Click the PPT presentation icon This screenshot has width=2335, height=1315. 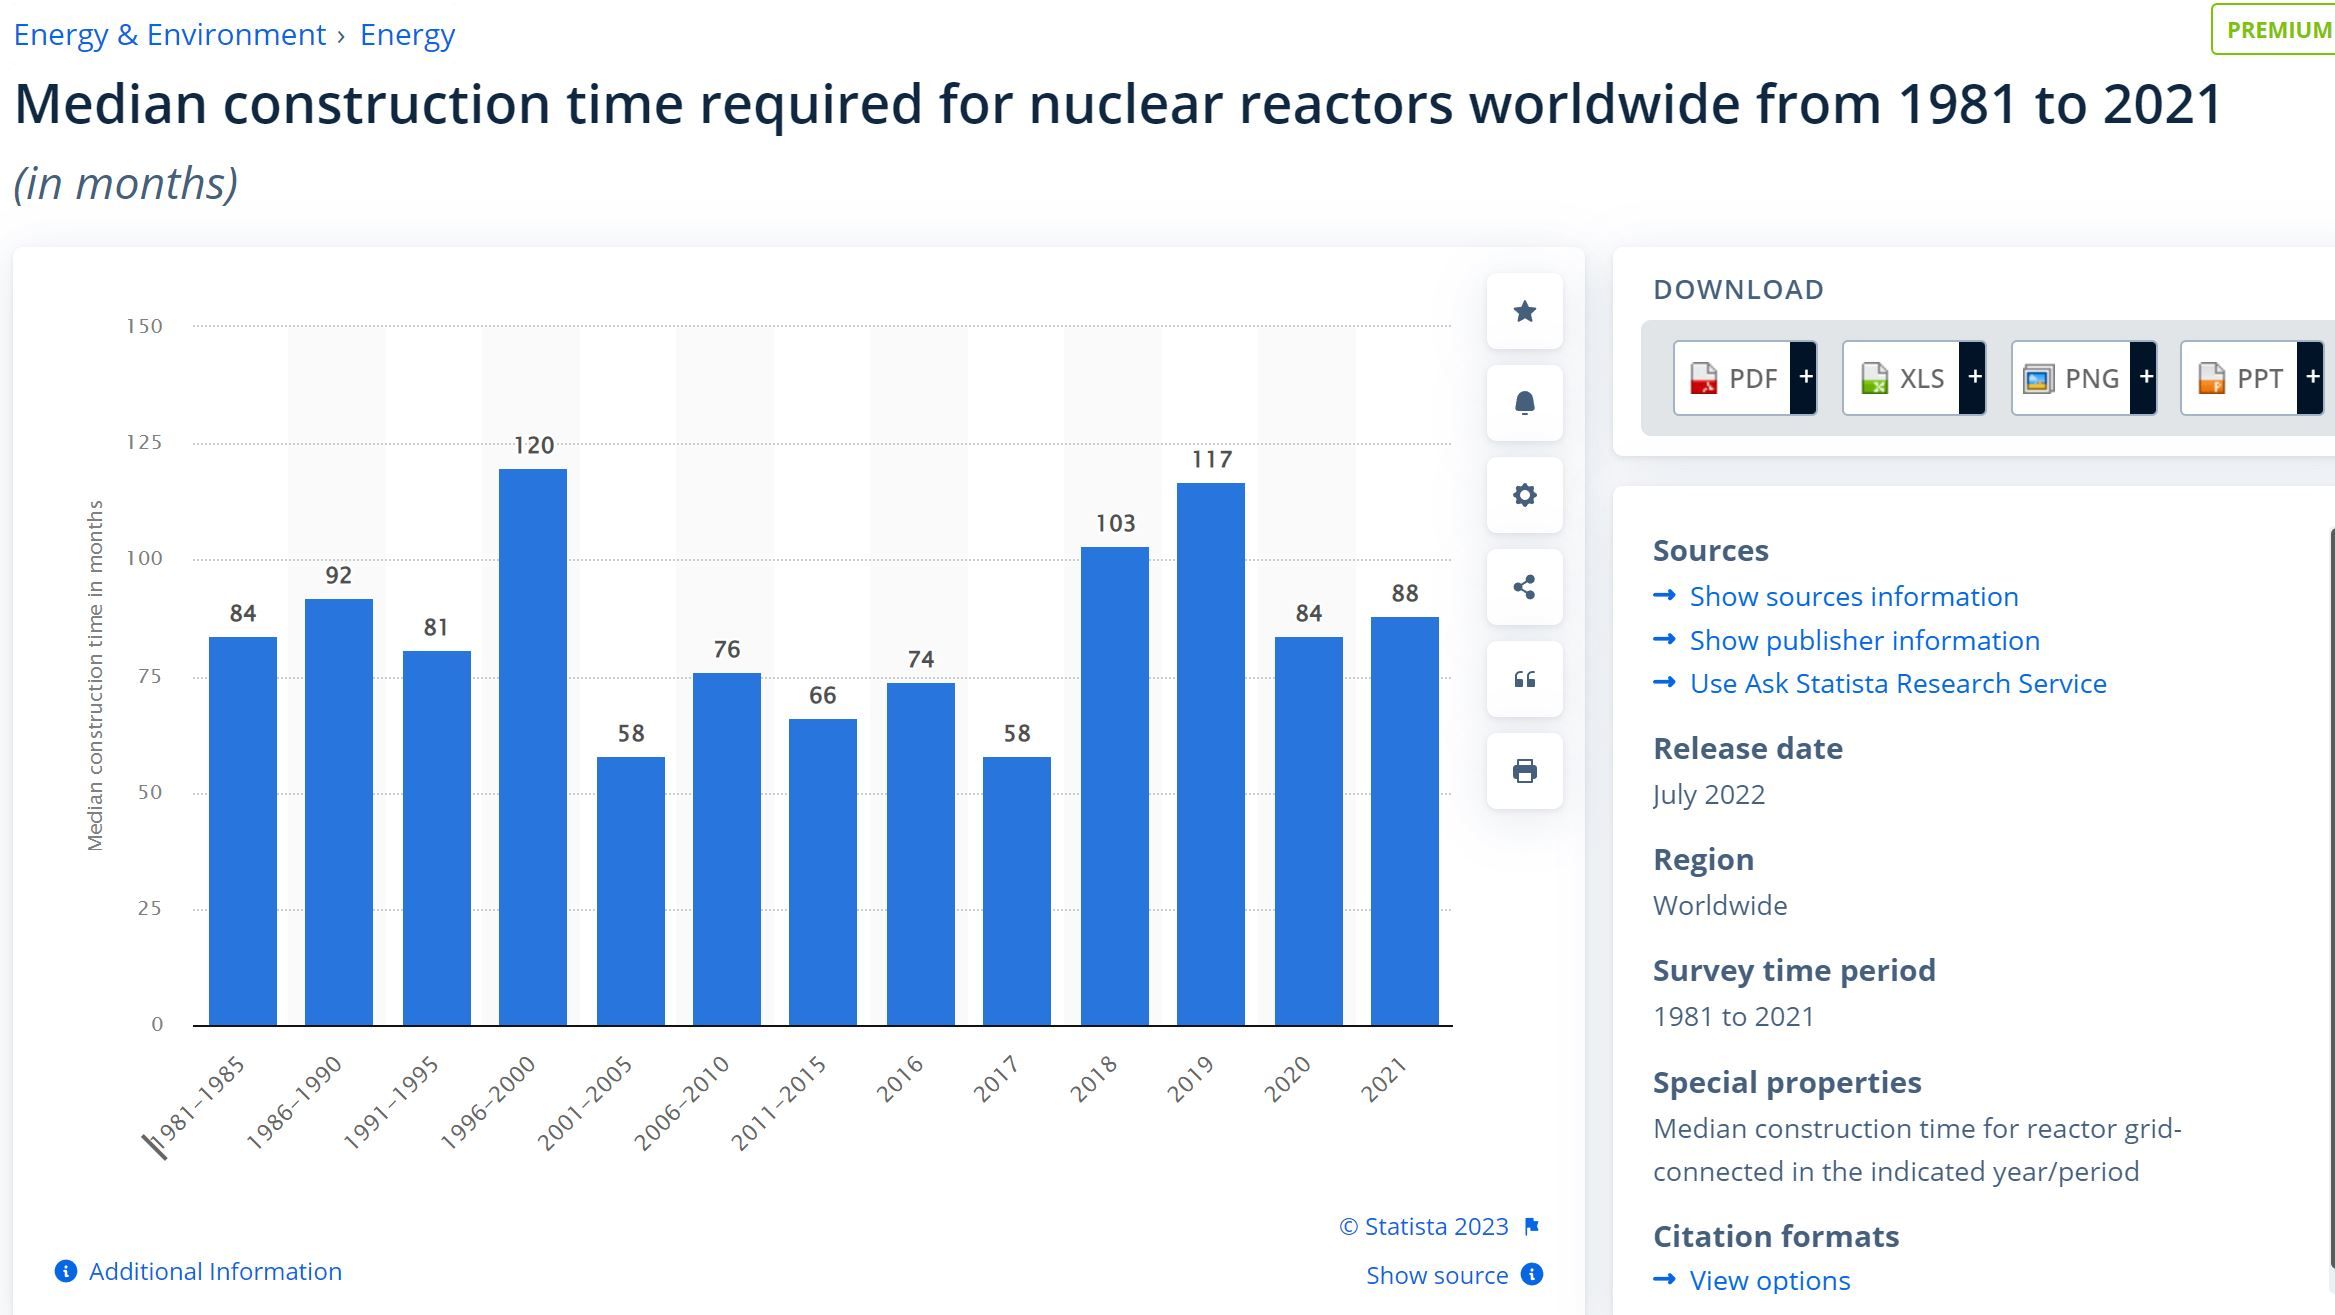tap(2211, 379)
